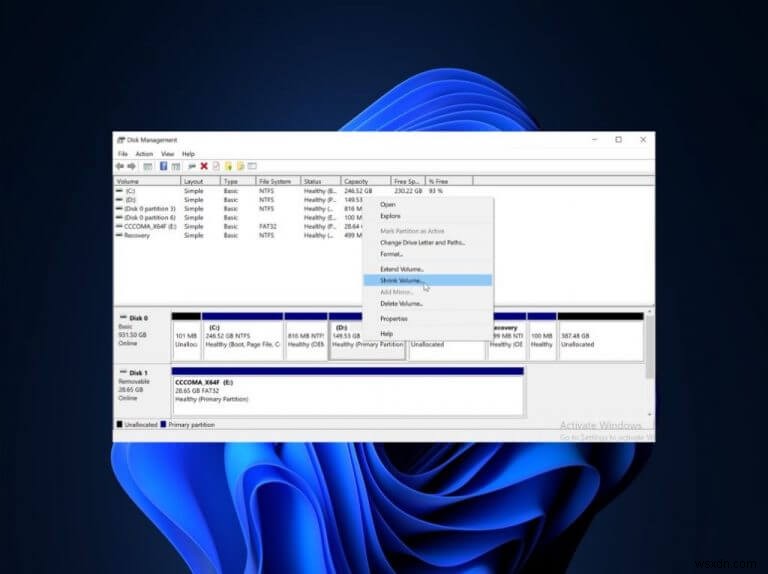Sort by the File System column header
This screenshot has width=768, height=574.
click(278, 181)
